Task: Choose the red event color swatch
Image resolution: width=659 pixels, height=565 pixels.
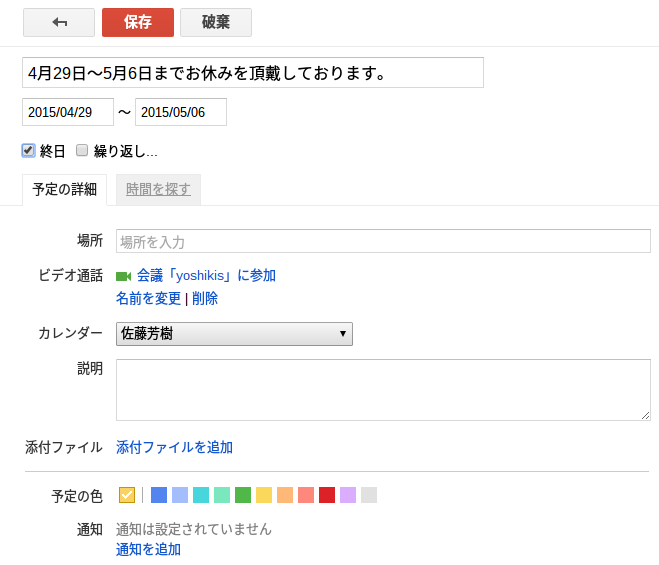Action: tap(327, 495)
